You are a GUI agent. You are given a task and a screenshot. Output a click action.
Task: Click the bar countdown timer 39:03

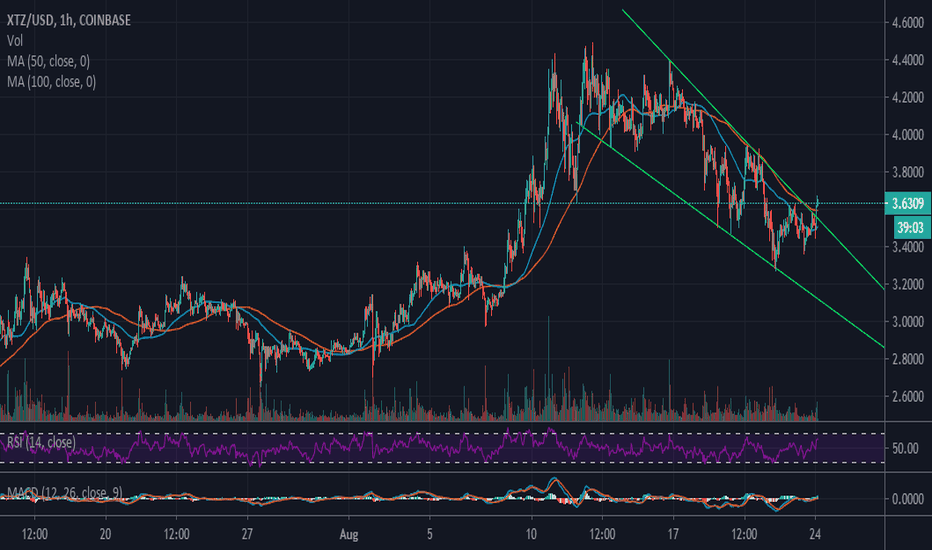910,227
